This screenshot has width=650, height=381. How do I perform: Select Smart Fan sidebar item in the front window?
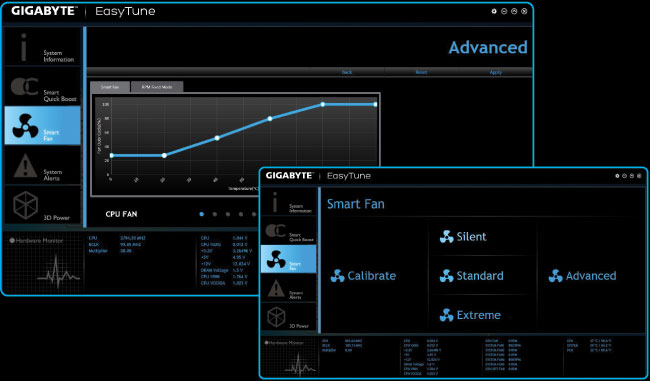(x=289, y=259)
